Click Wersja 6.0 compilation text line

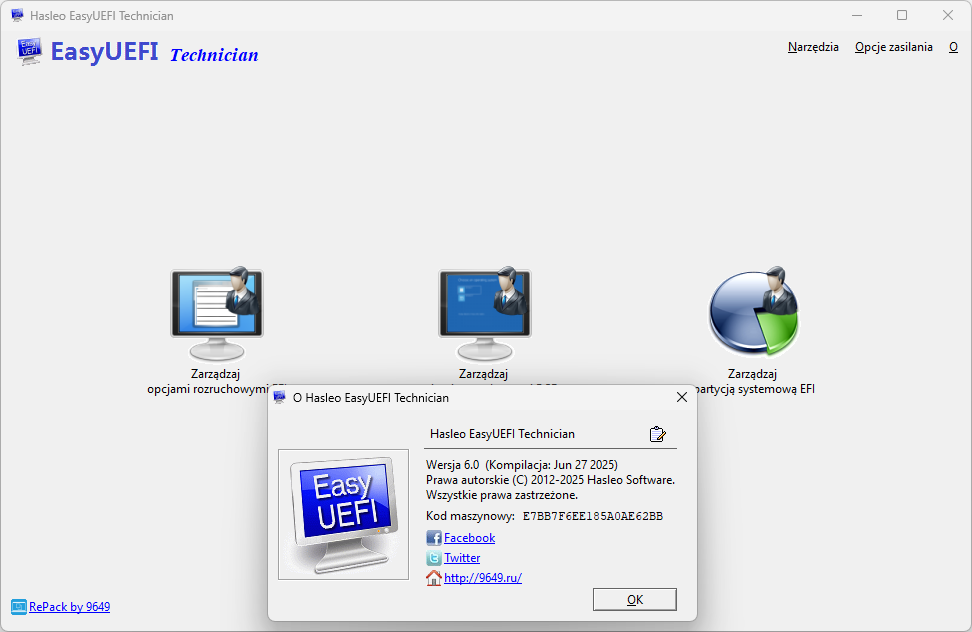click(x=522, y=465)
